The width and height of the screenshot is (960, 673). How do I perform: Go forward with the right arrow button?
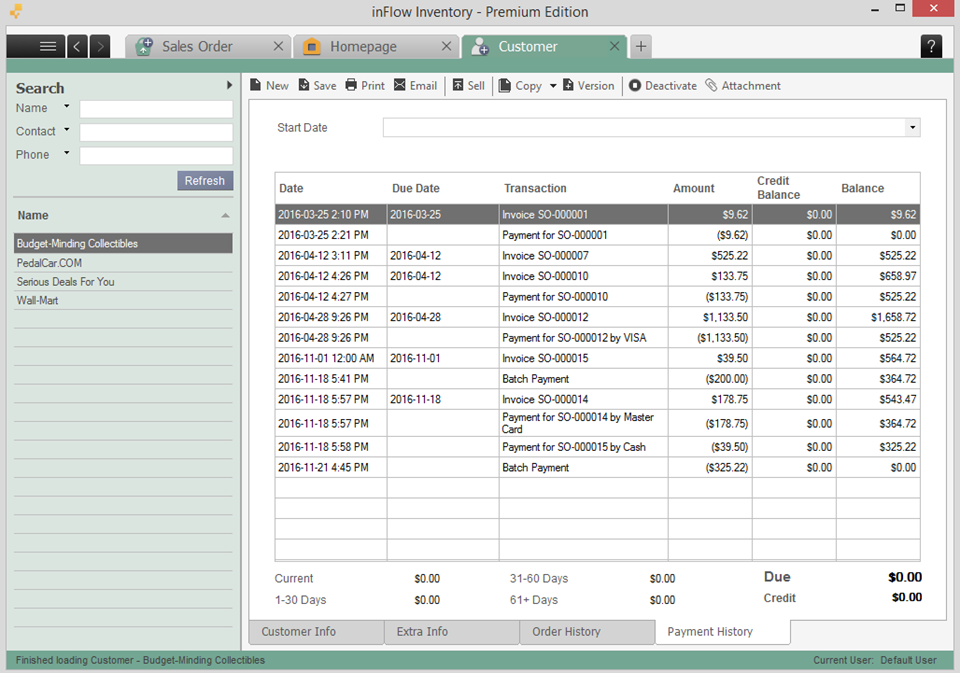point(100,47)
